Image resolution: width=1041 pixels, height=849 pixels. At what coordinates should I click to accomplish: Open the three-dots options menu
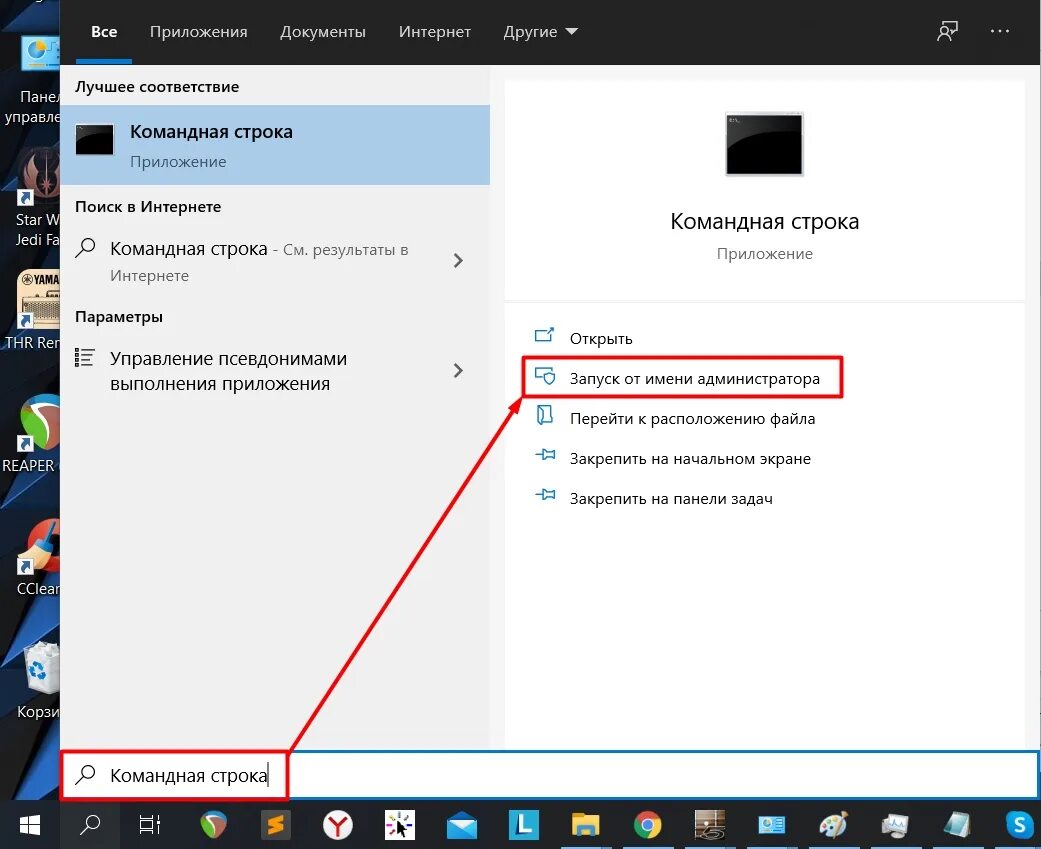tap(999, 31)
